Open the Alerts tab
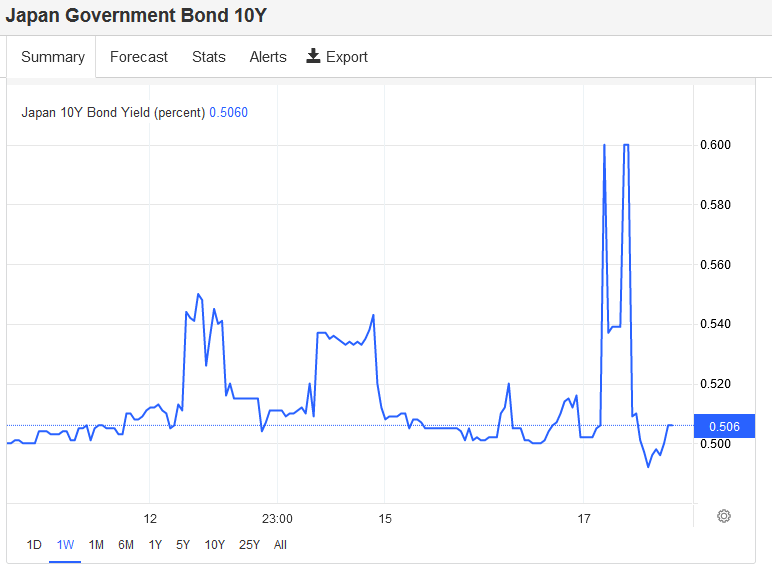Image resolution: width=772 pixels, height=568 pixels. 268,57
